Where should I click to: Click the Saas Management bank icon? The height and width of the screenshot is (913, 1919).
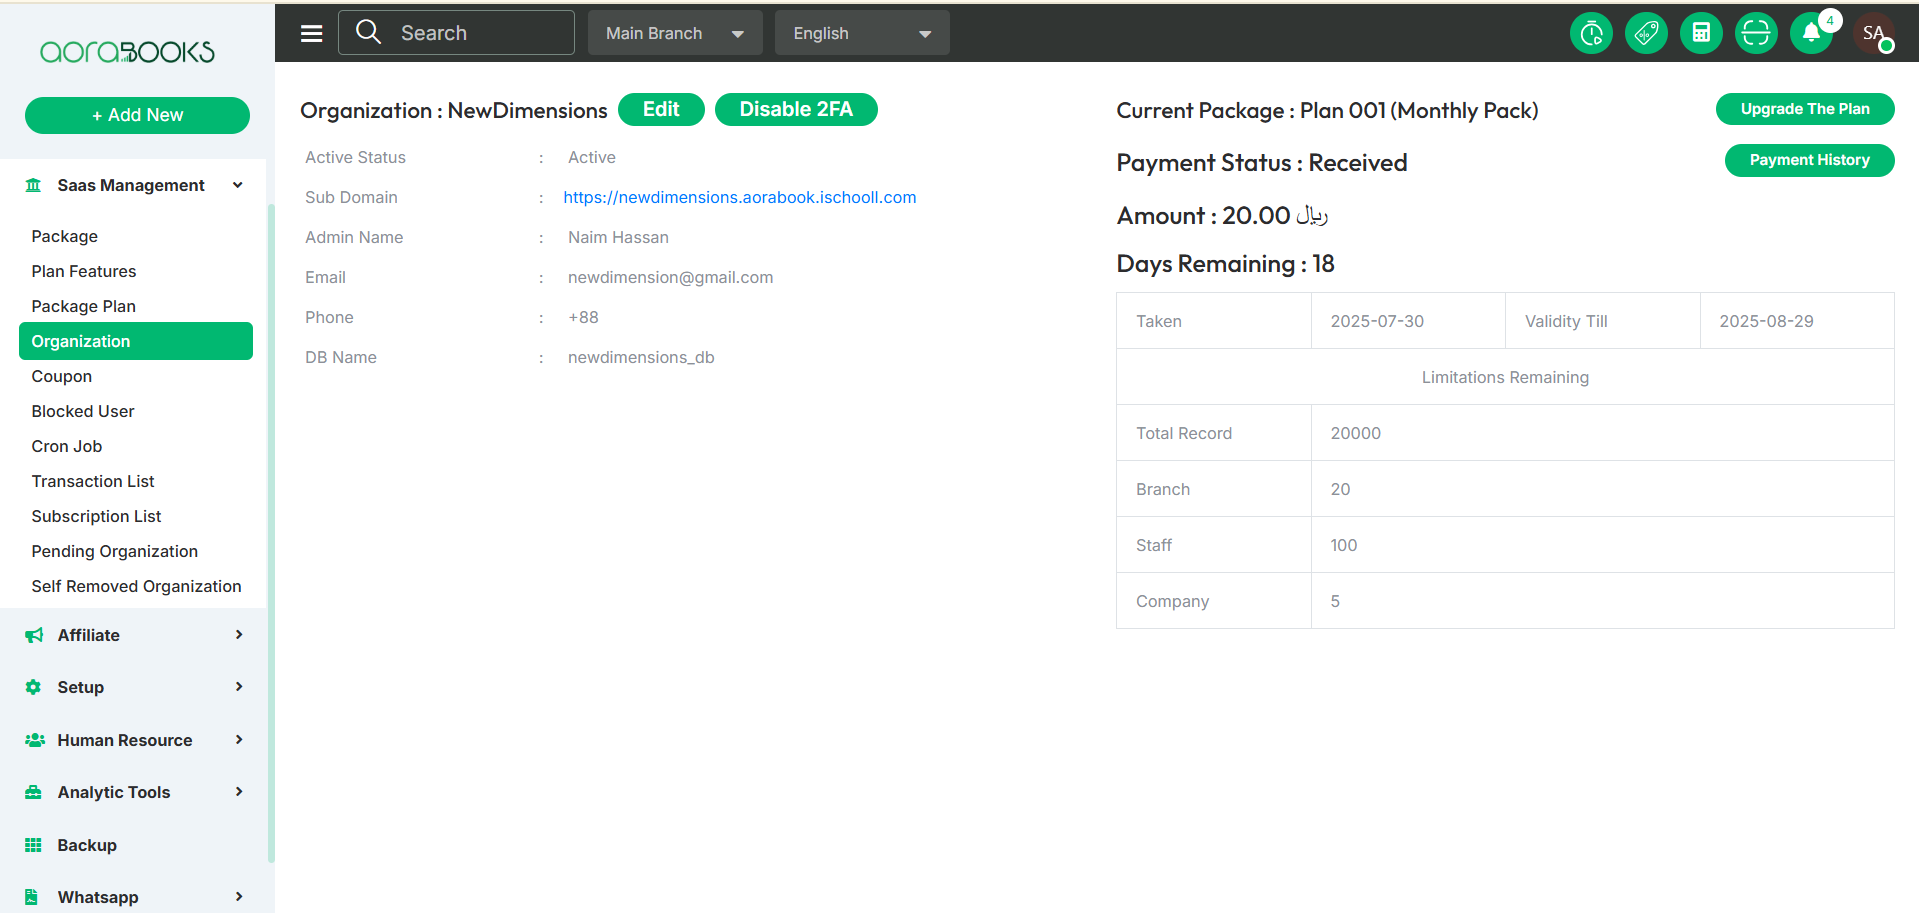(x=33, y=185)
